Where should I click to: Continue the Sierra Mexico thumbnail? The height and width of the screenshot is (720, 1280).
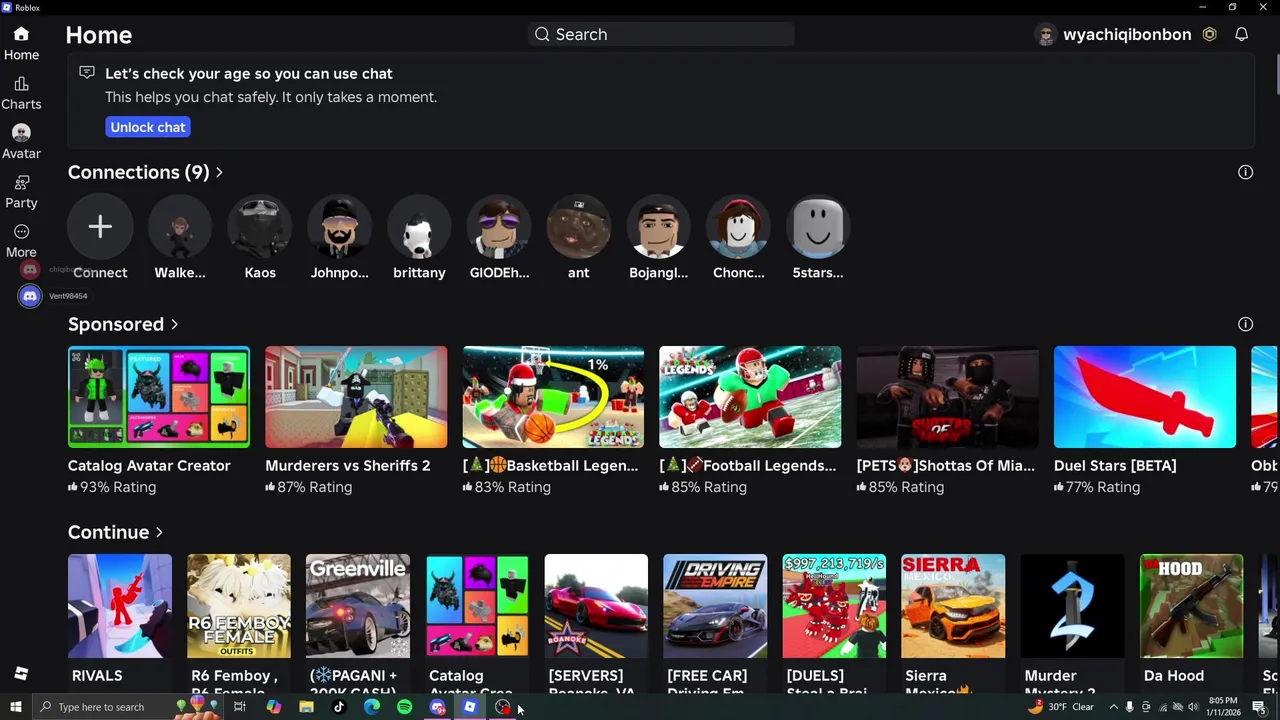[x=953, y=606]
